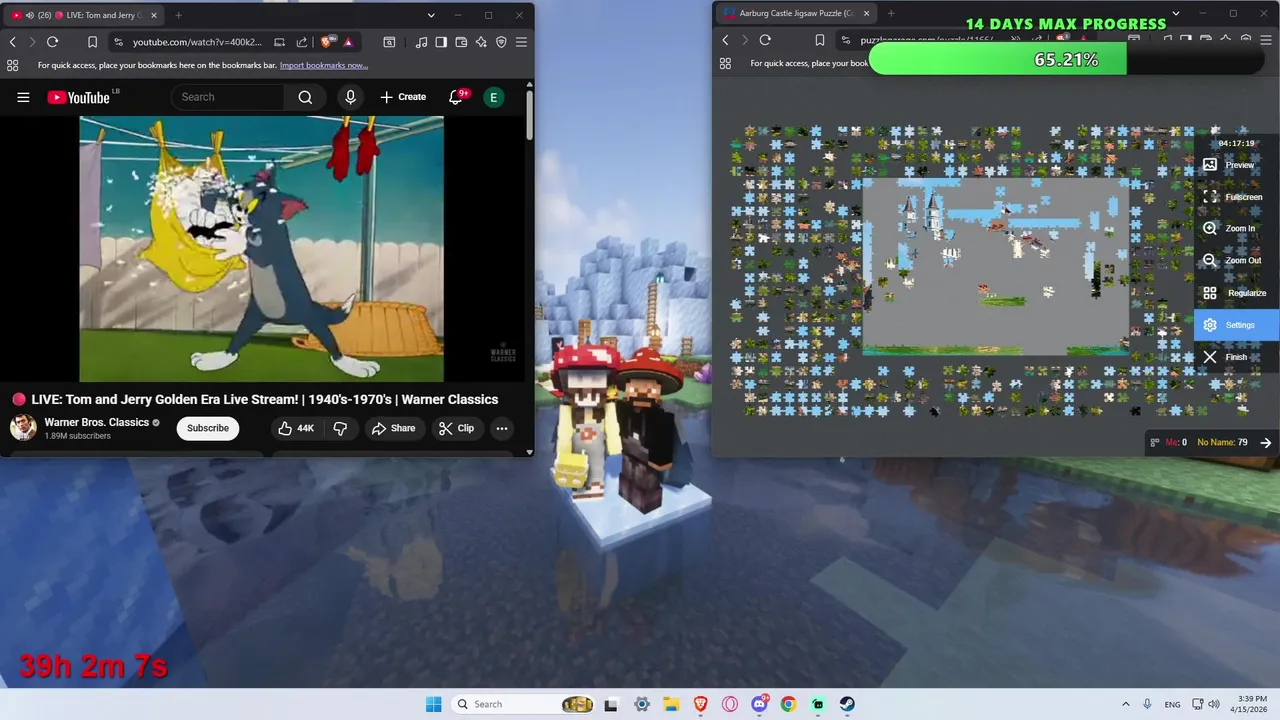Open the Warner Bros. Classics channel name
This screenshot has height=720, width=1280.
click(x=97, y=422)
